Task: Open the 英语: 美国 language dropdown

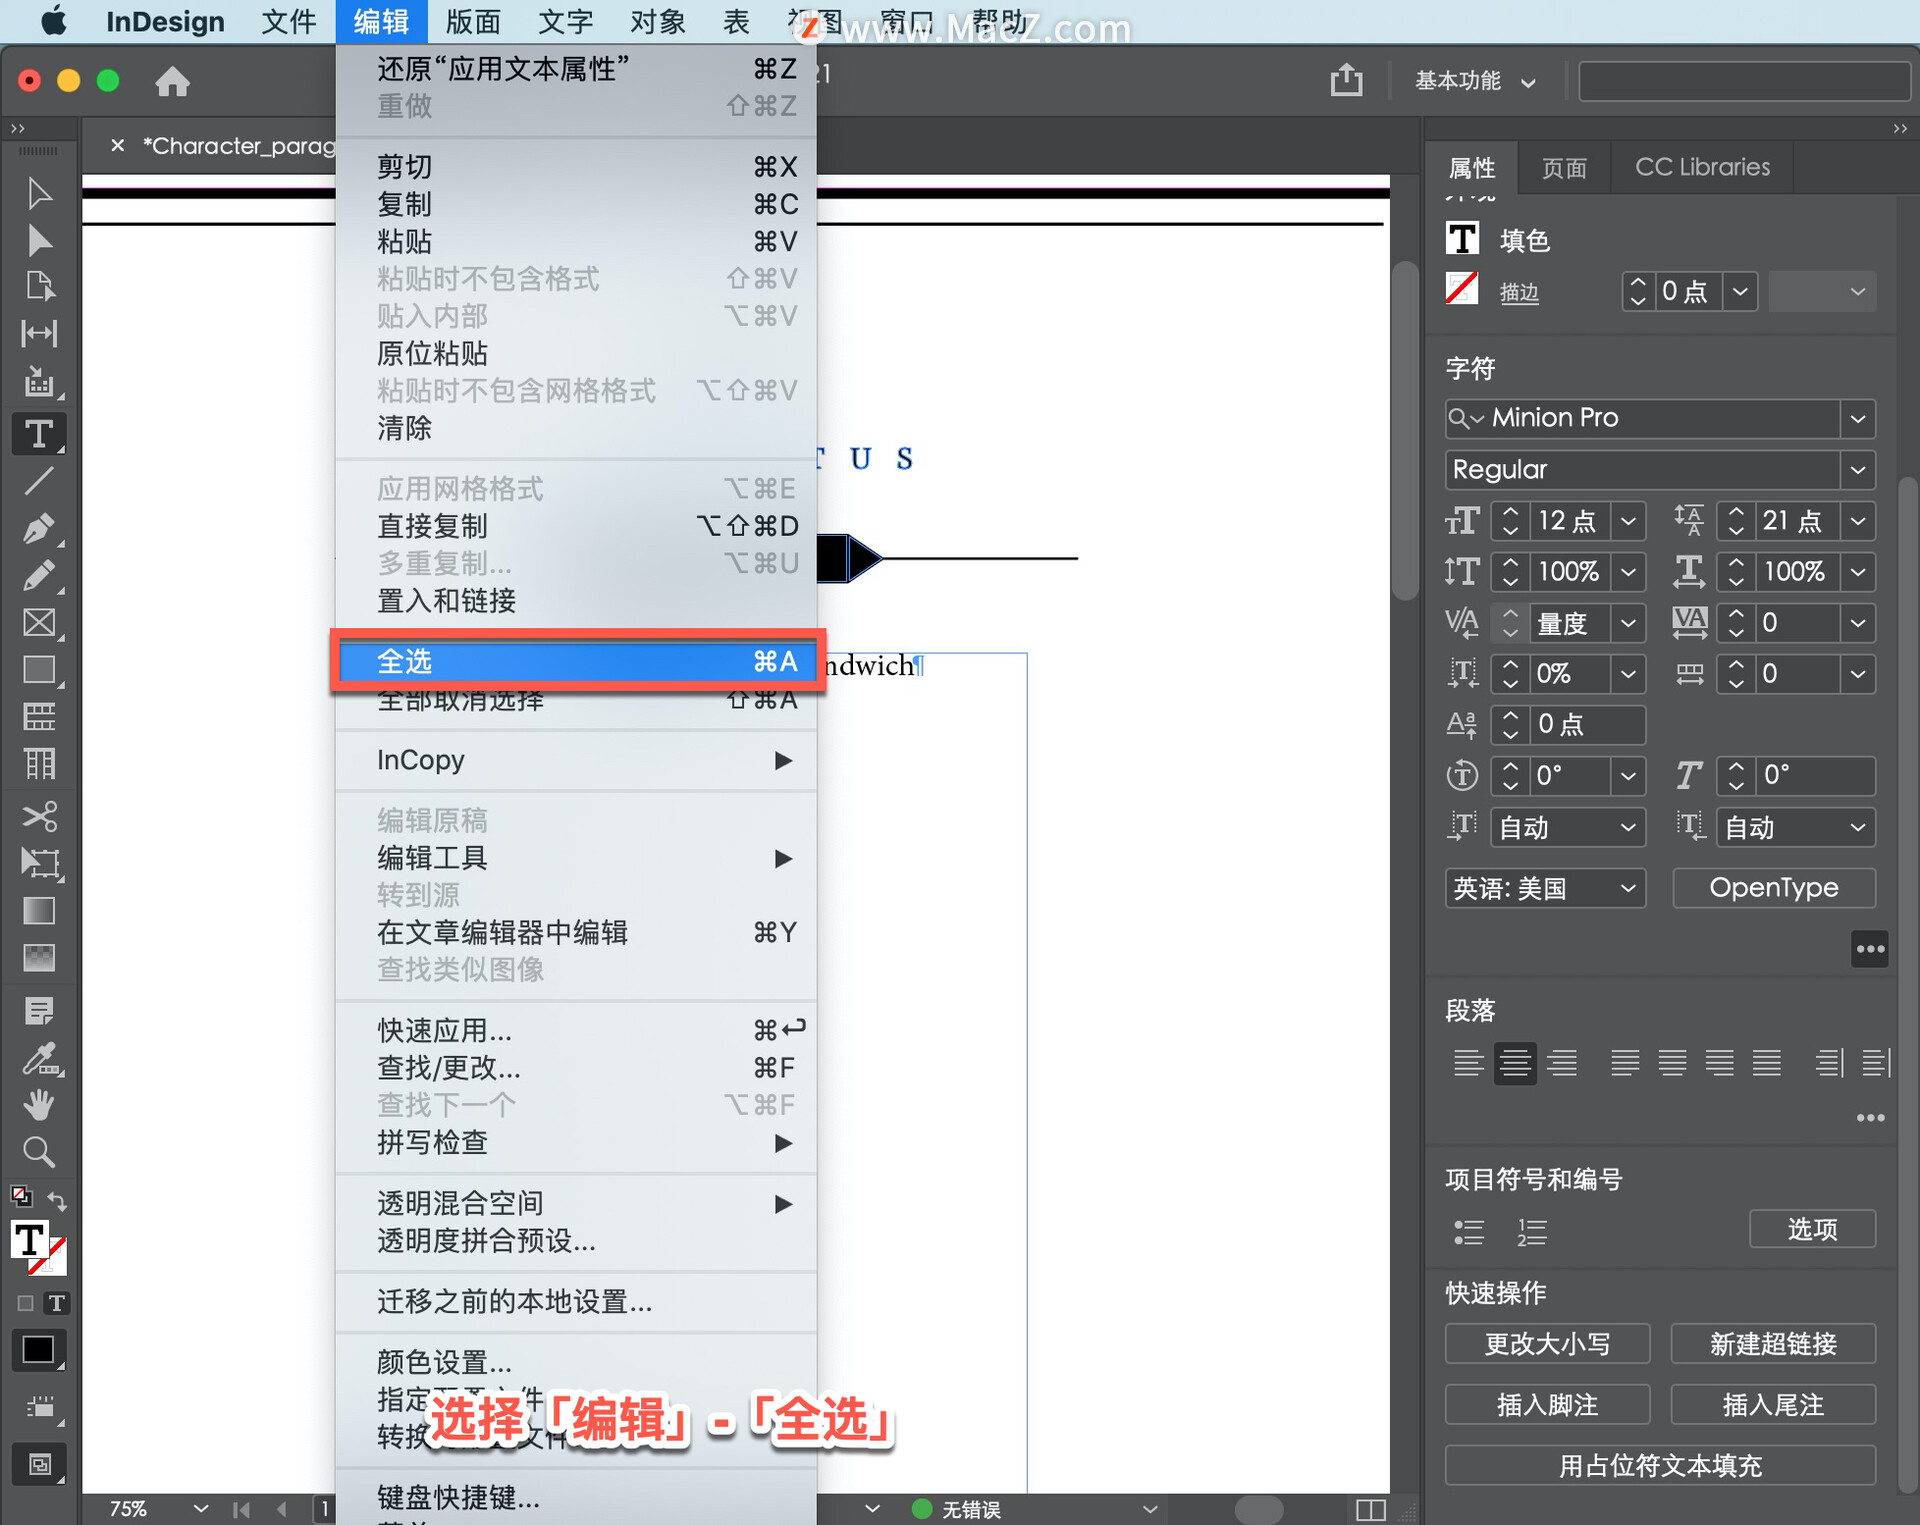Action: [x=1545, y=888]
